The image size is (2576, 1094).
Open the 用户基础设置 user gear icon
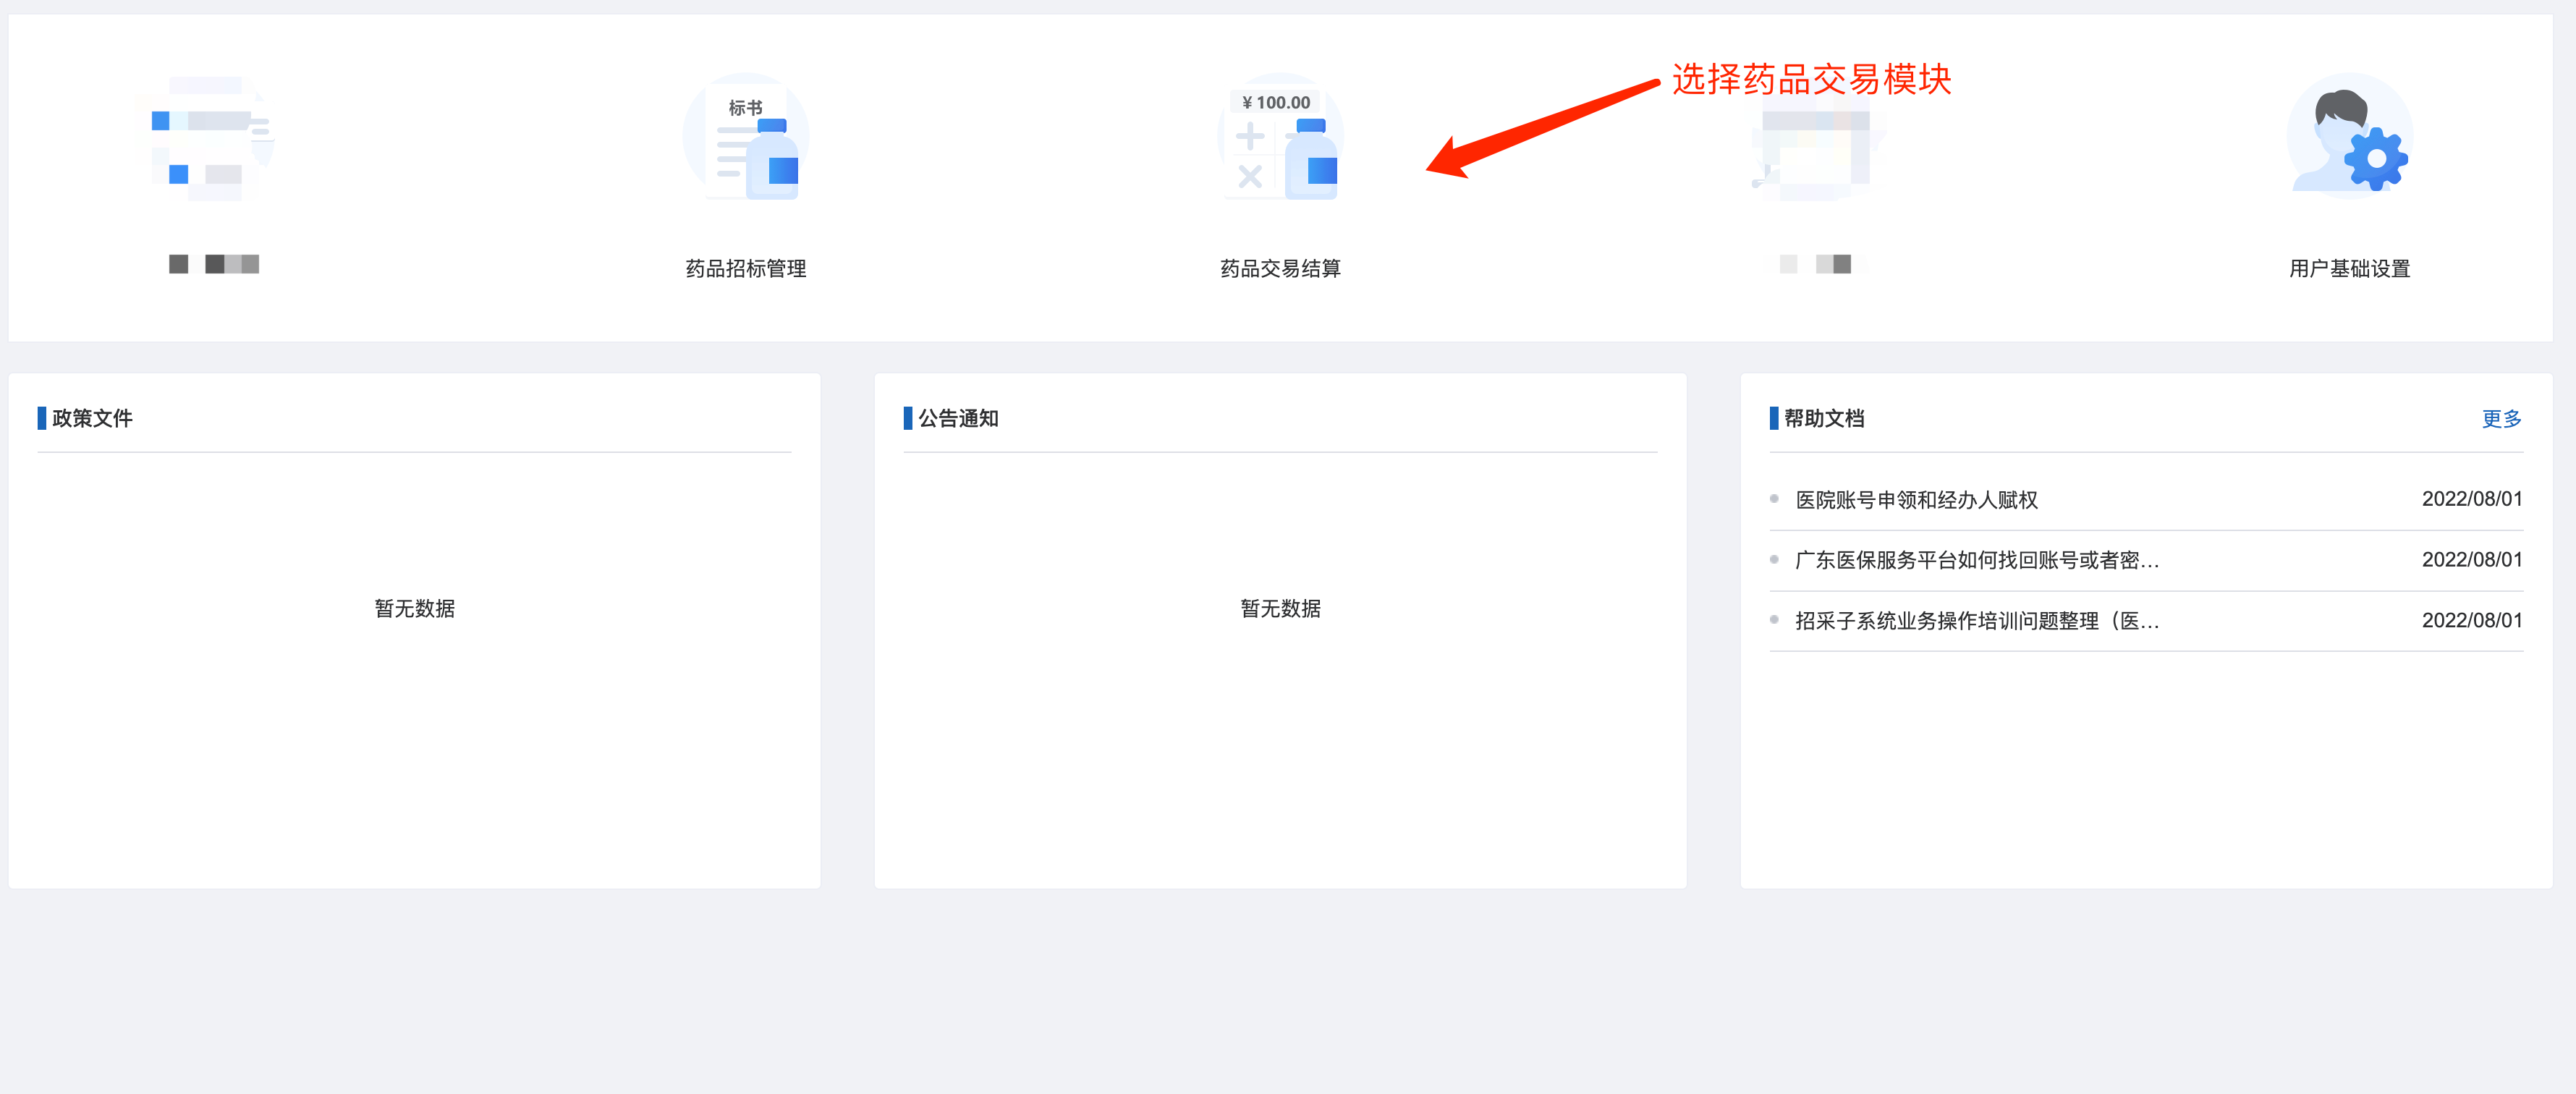point(2349,137)
